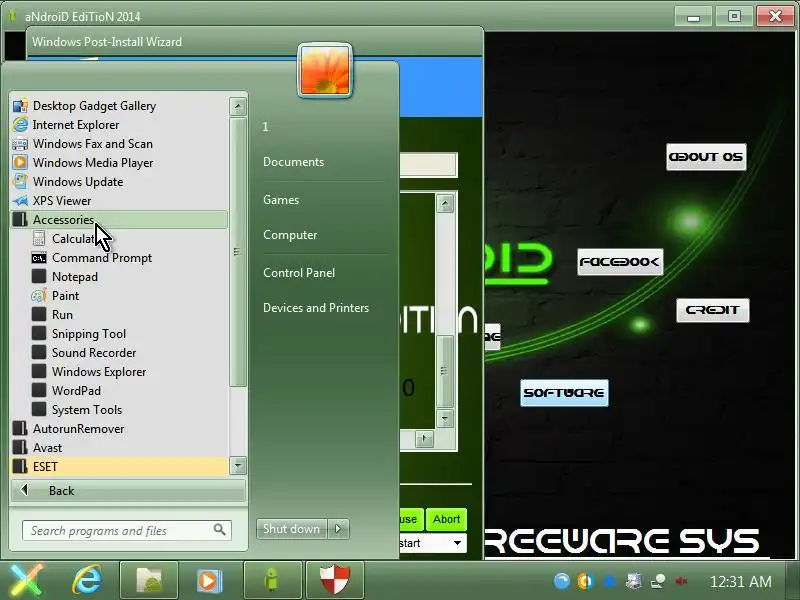The image size is (800, 600).
Task: Go Back to main Start menu
Action: [x=129, y=491]
